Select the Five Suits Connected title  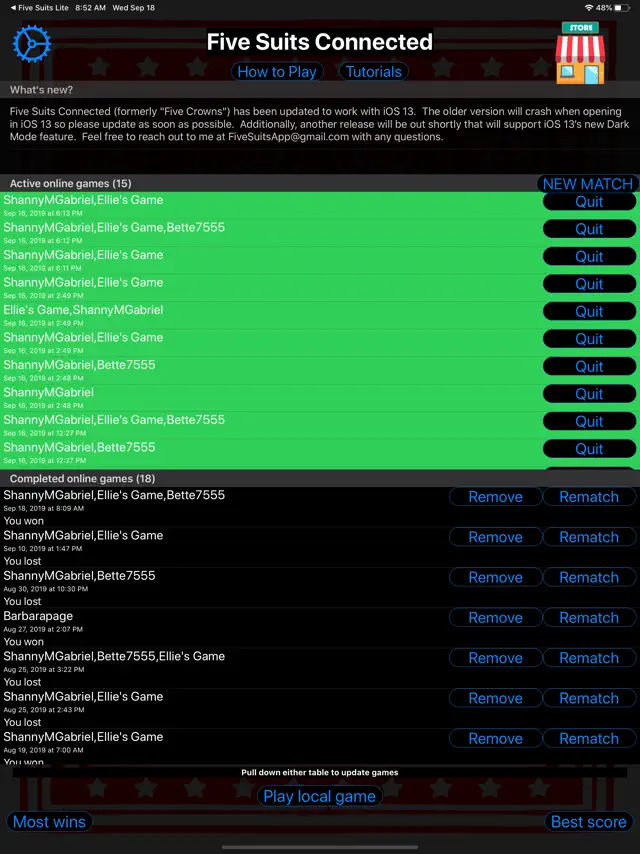pyautogui.click(x=320, y=42)
